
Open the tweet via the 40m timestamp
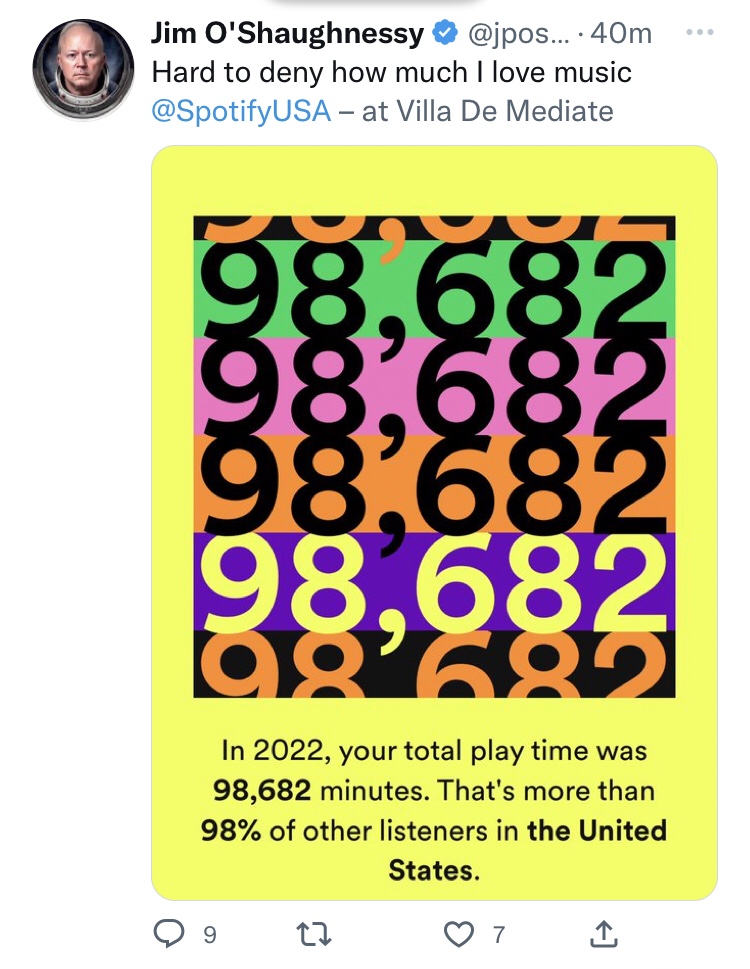(x=621, y=34)
